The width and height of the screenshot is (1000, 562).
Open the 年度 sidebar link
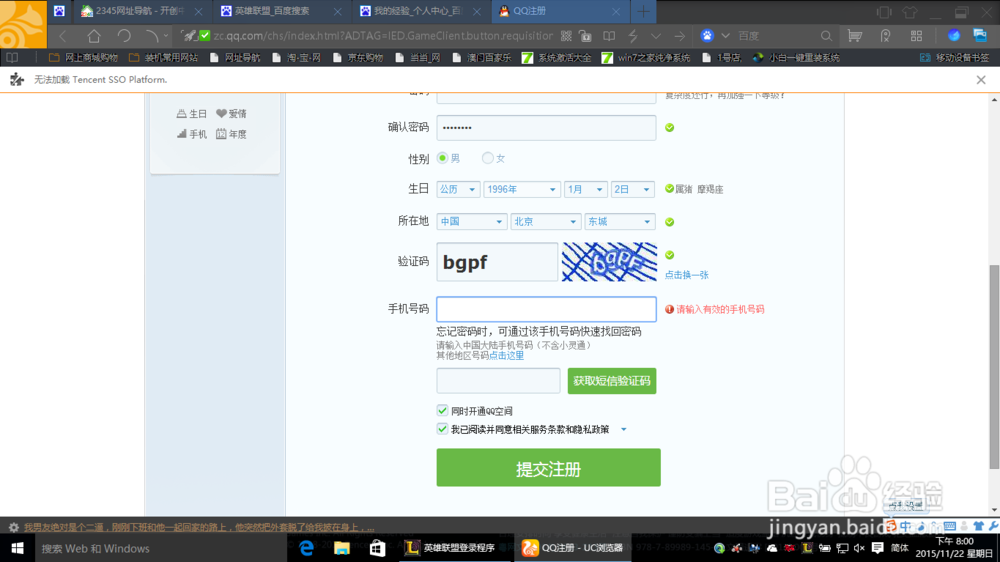(231, 134)
